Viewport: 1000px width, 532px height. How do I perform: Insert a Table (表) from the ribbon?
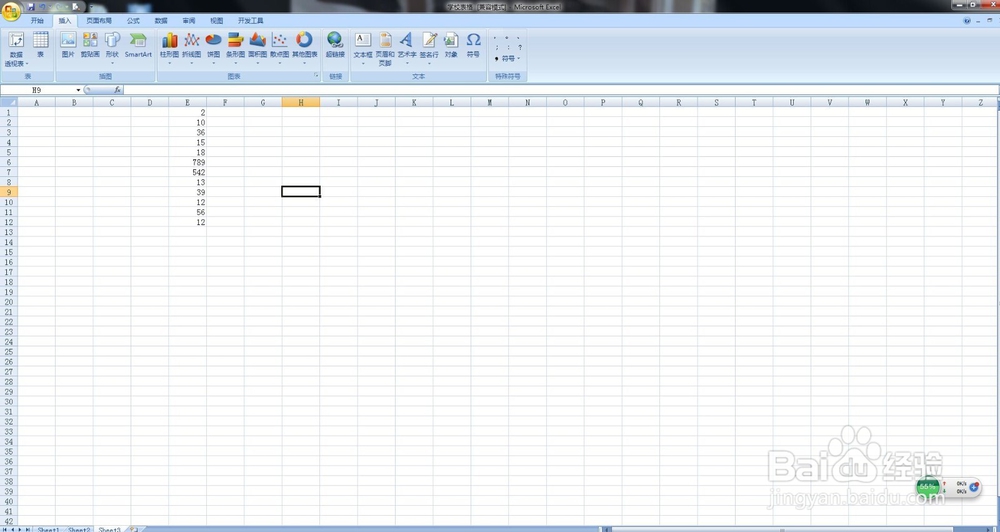pos(41,45)
